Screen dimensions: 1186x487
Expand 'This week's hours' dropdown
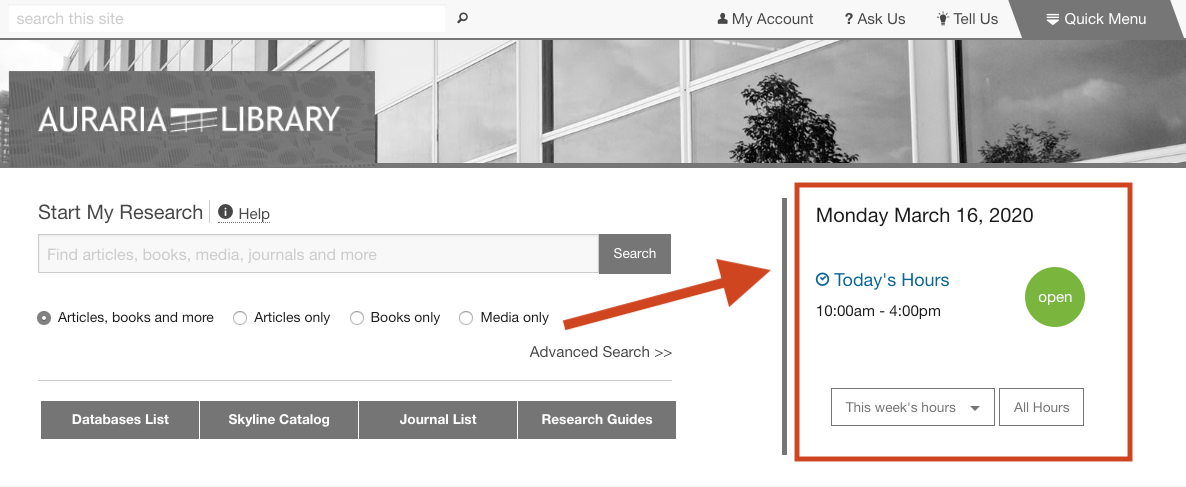coord(913,408)
